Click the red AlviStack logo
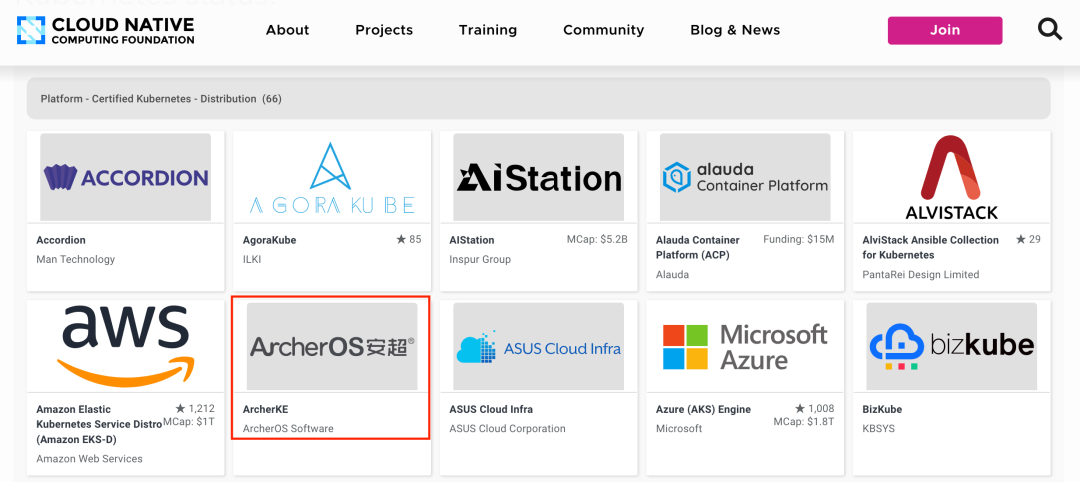This screenshot has height=482, width=1080. (x=952, y=177)
